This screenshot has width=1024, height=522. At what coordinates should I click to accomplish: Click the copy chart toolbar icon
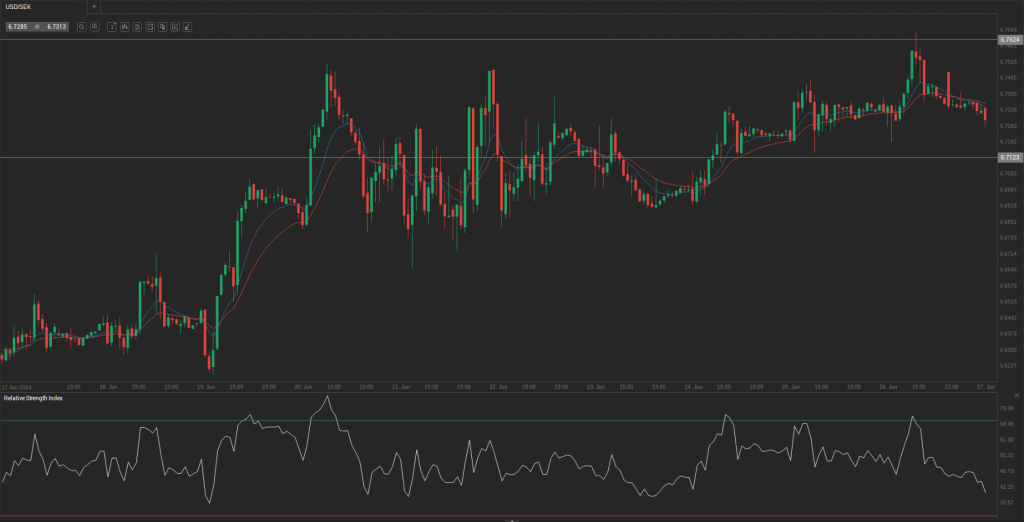(x=162, y=27)
